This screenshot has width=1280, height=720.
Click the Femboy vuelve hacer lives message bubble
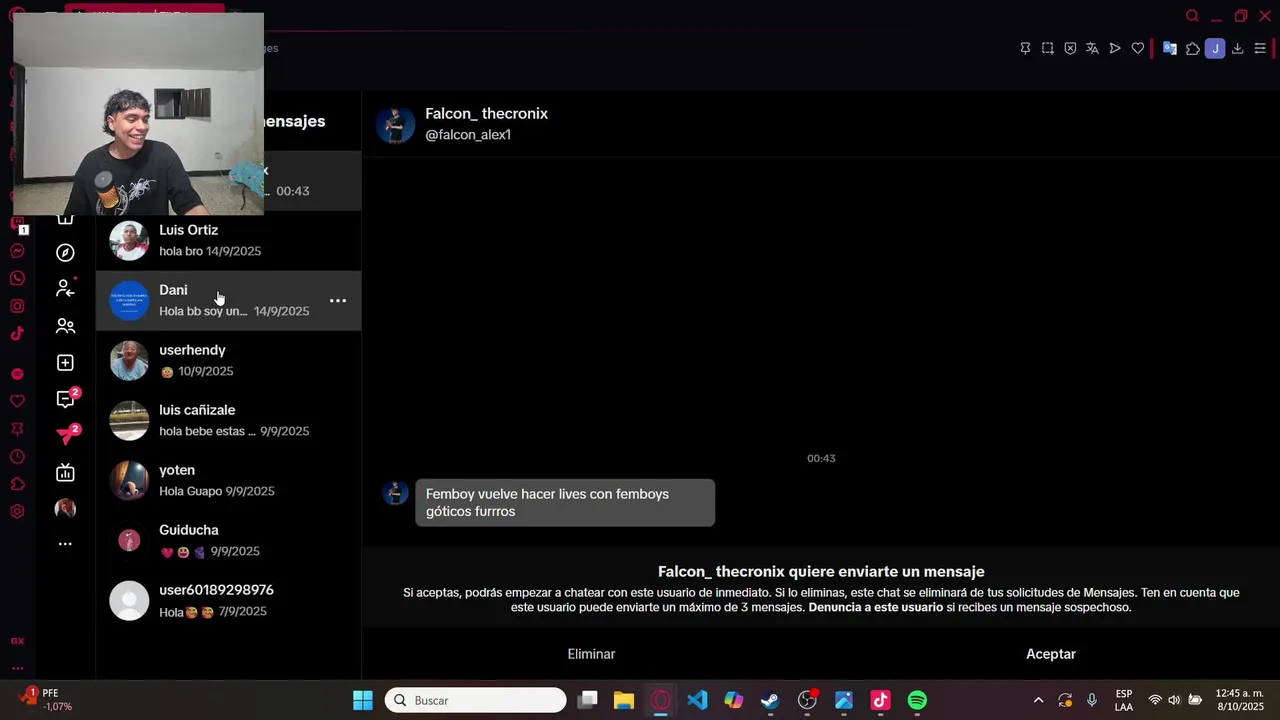click(x=565, y=503)
